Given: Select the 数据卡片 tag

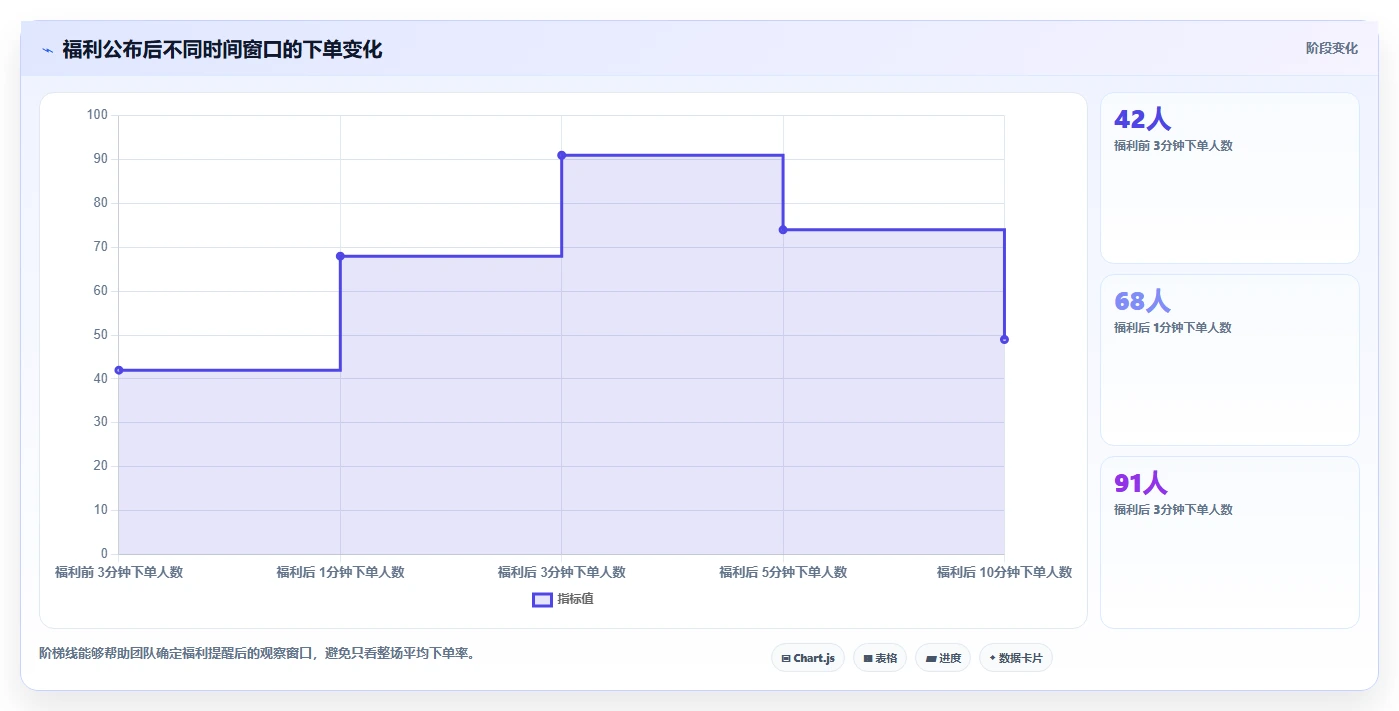Looking at the screenshot, I should click(1016, 658).
